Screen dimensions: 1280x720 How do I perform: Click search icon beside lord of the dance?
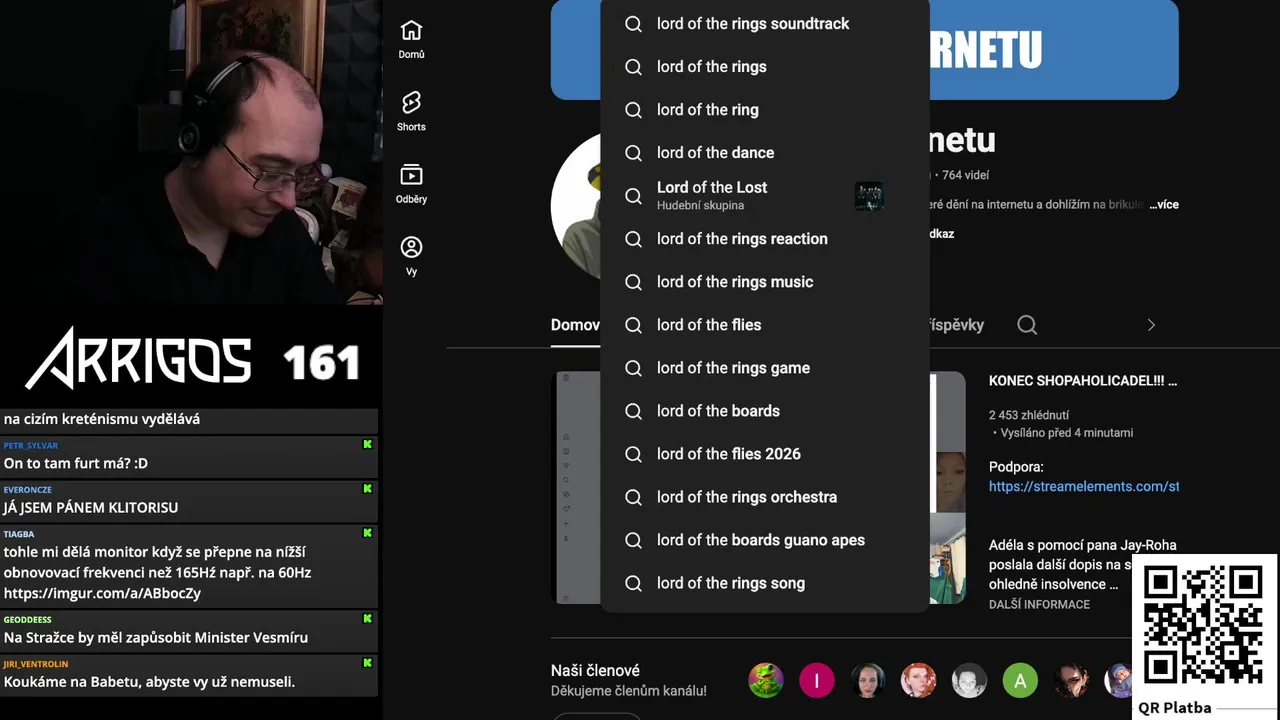point(633,153)
